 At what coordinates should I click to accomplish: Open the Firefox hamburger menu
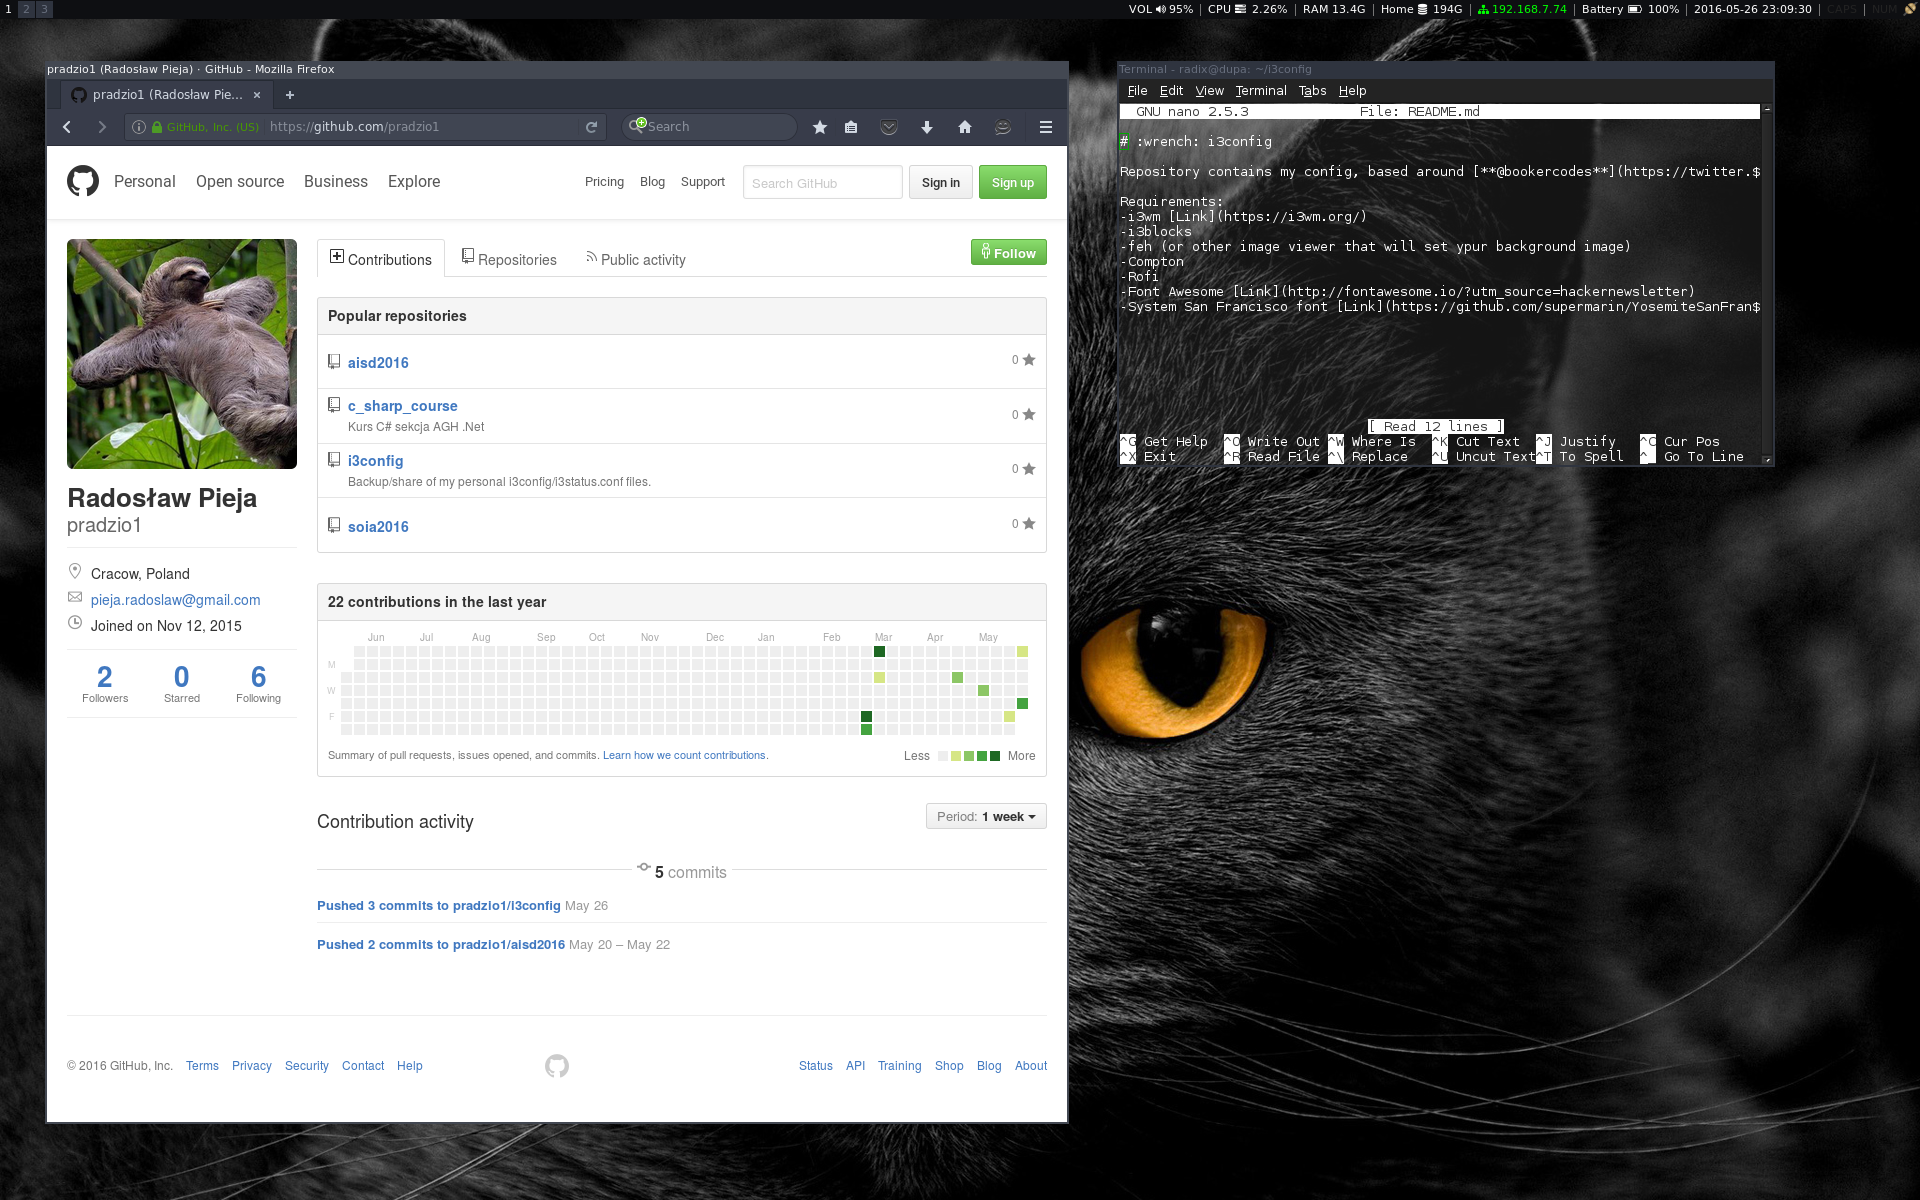point(1046,127)
